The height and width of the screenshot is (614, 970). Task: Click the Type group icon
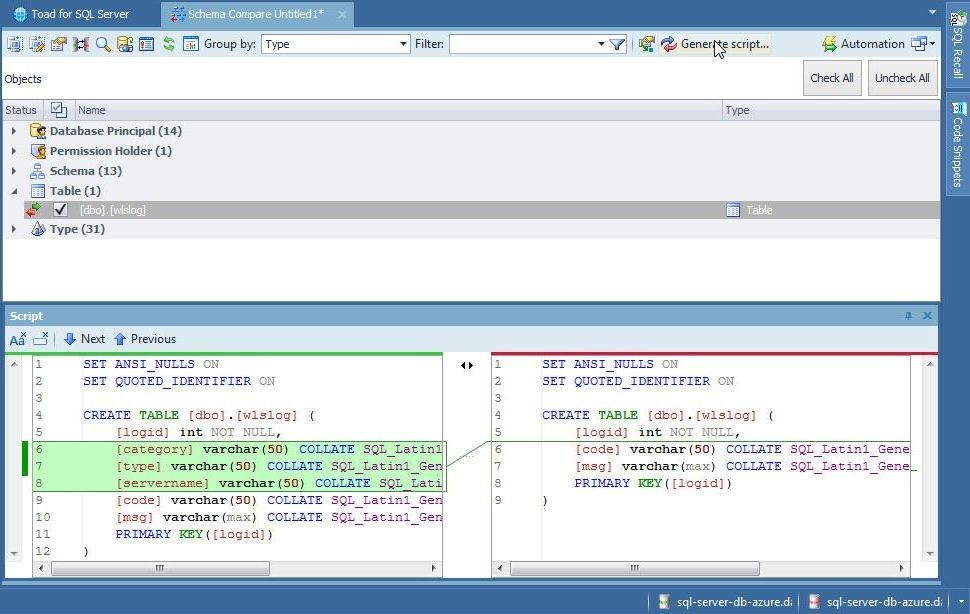tap(38, 229)
